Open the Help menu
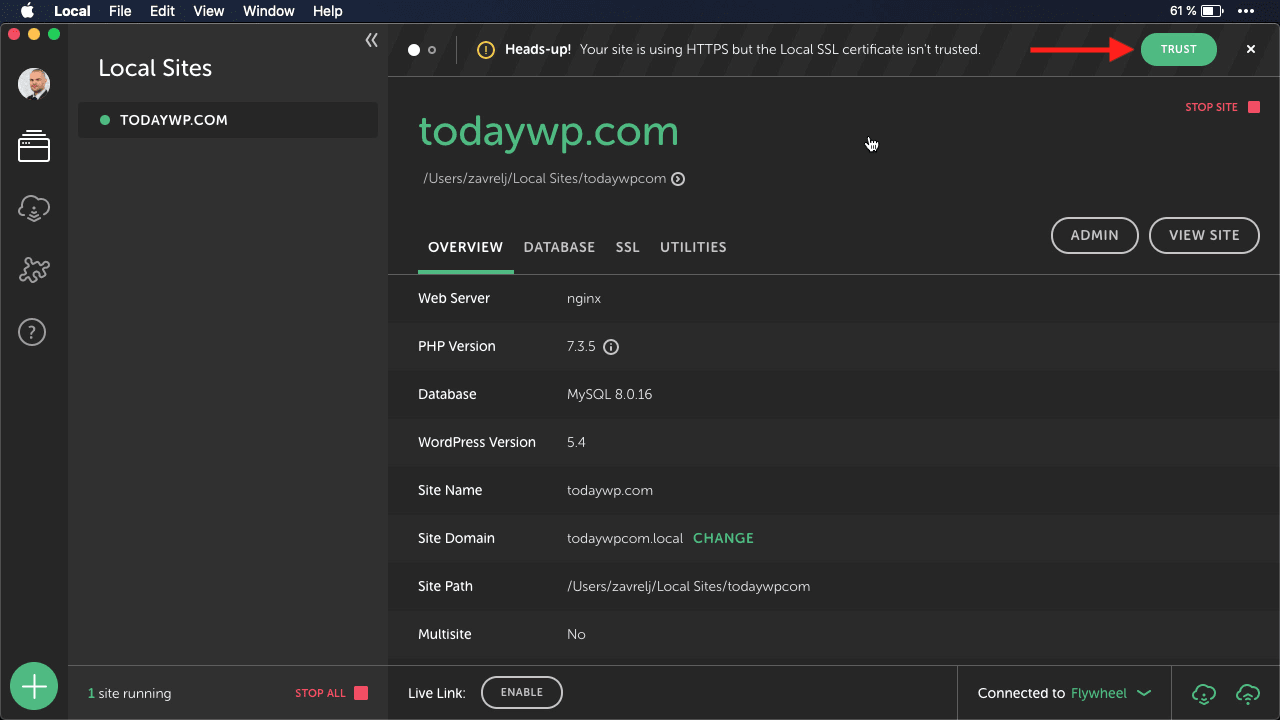The image size is (1280, 720). (x=327, y=11)
